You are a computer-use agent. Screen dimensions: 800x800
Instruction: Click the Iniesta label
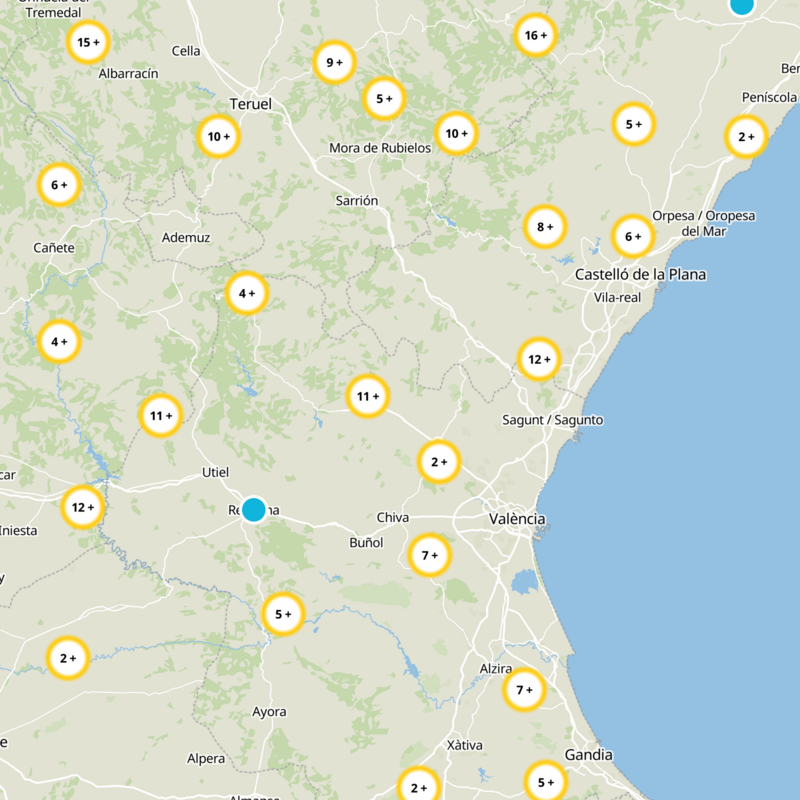(18, 531)
